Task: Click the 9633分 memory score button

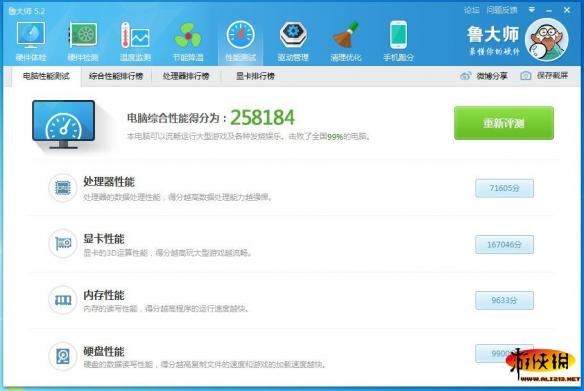Action: coord(504,301)
